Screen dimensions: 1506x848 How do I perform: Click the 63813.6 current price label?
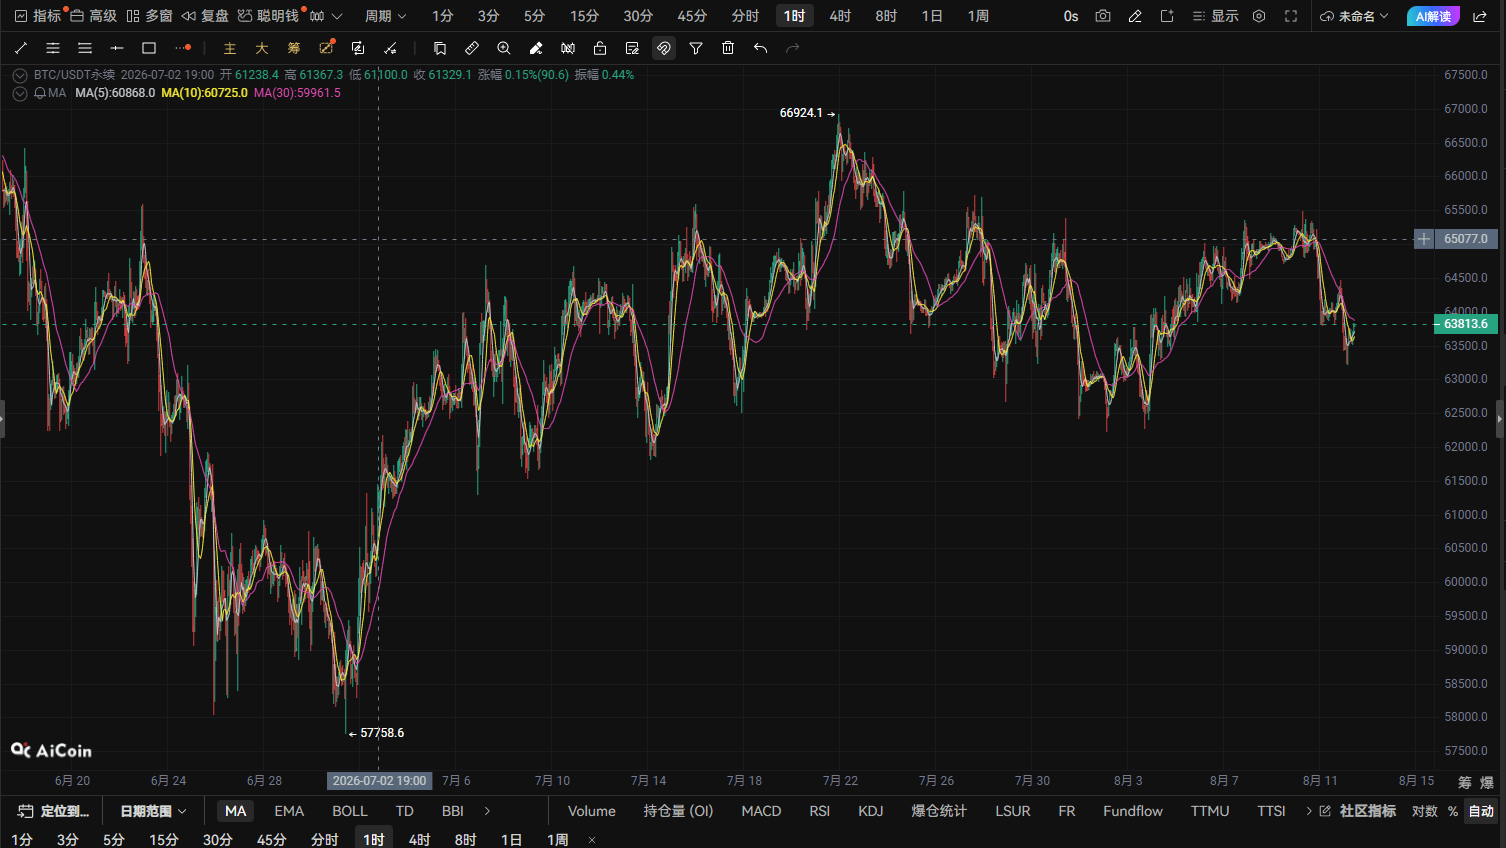[1466, 324]
